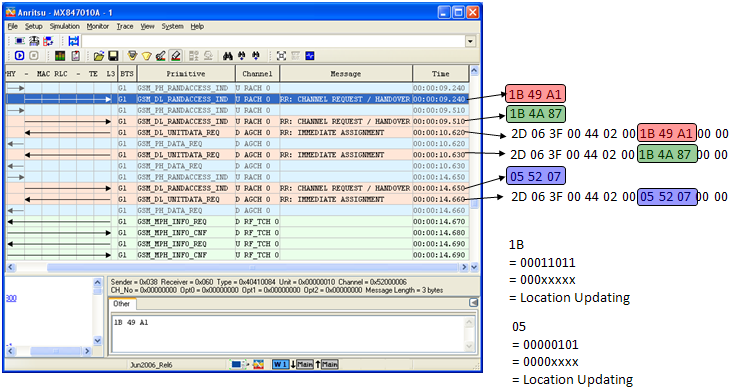
Task: Open the View menu
Action: pos(147,27)
